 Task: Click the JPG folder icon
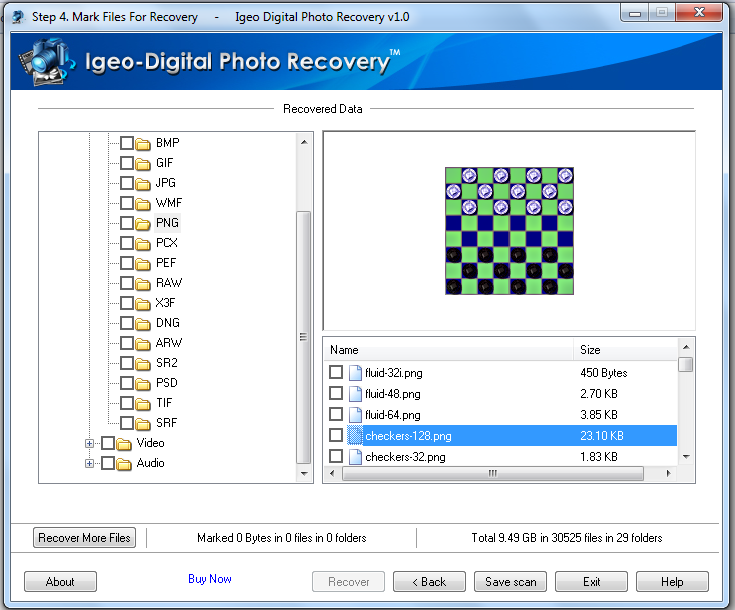click(x=143, y=183)
